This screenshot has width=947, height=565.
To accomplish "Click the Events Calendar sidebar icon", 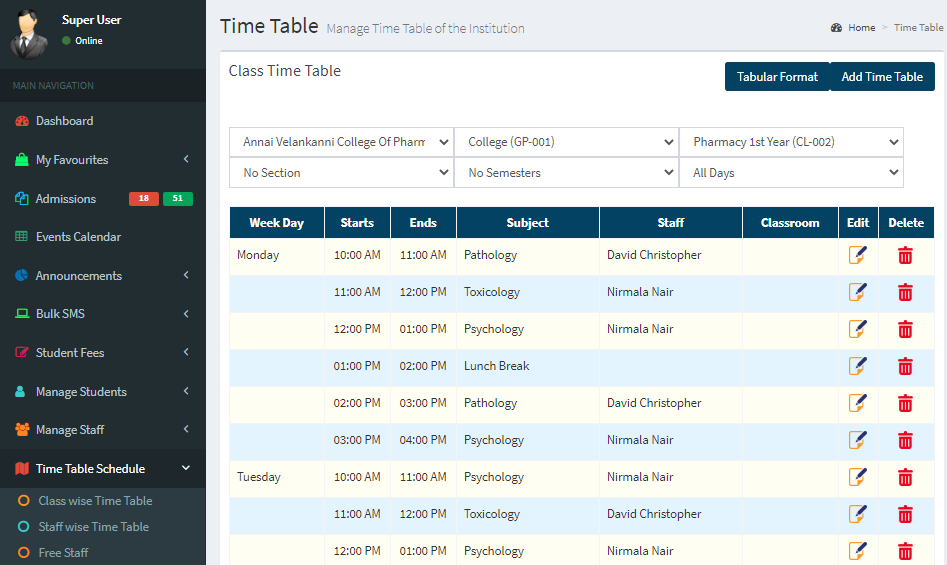I will (x=21, y=237).
